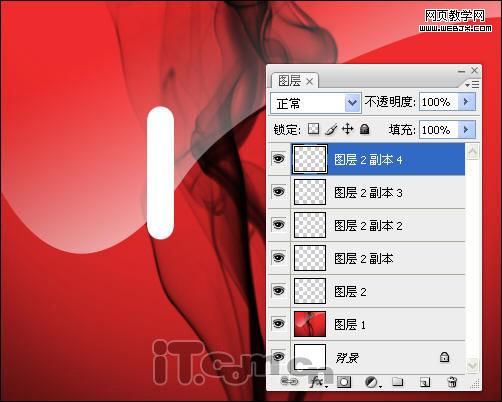The height and width of the screenshot is (402, 502).
Task: Delete layer with trash icon
Action: (x=452, y=382)
